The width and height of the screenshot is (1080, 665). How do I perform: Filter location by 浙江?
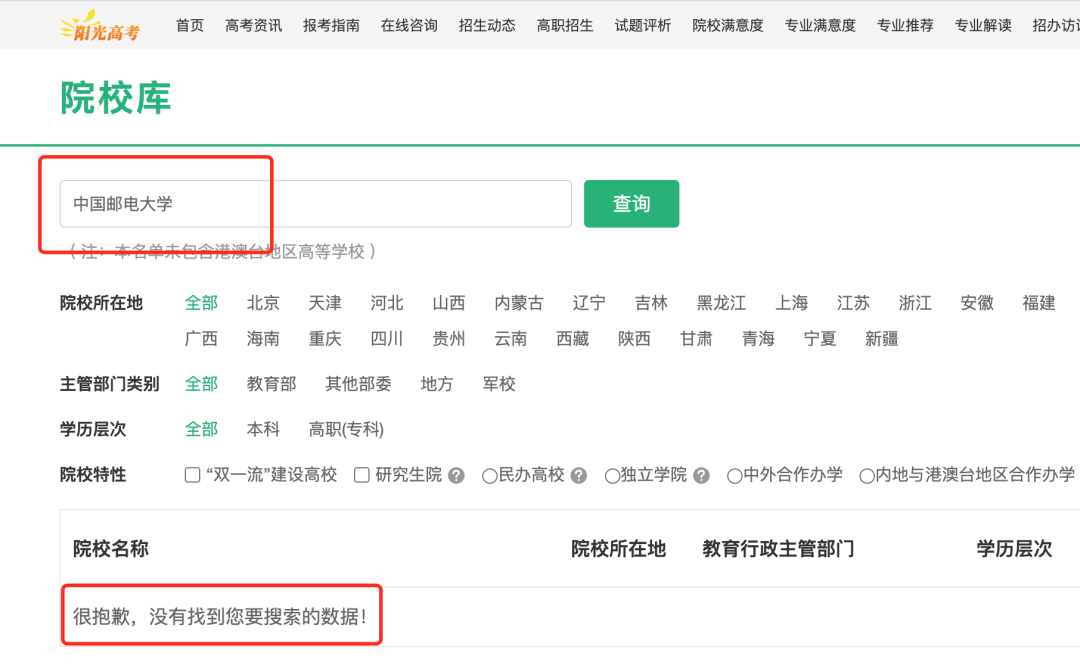click(x=915, y=303)
